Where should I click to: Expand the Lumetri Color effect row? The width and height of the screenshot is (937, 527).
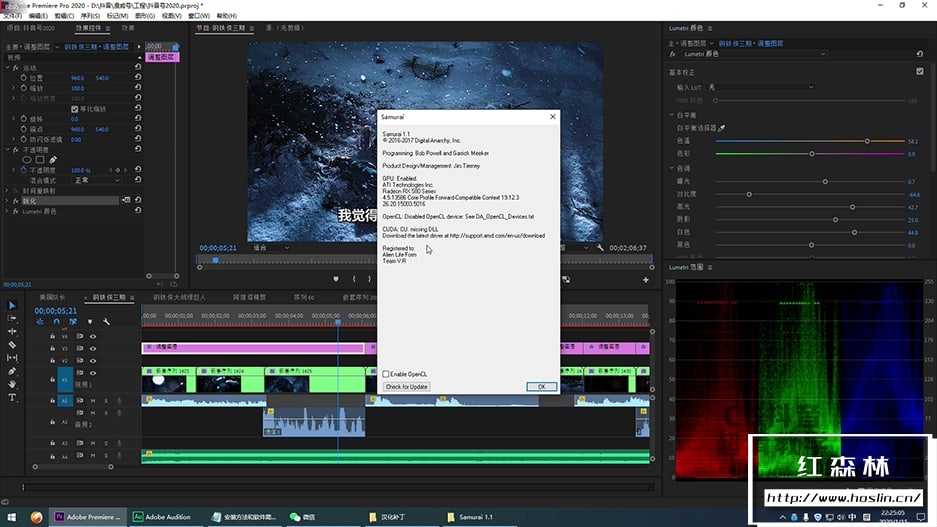coord(7,211)
